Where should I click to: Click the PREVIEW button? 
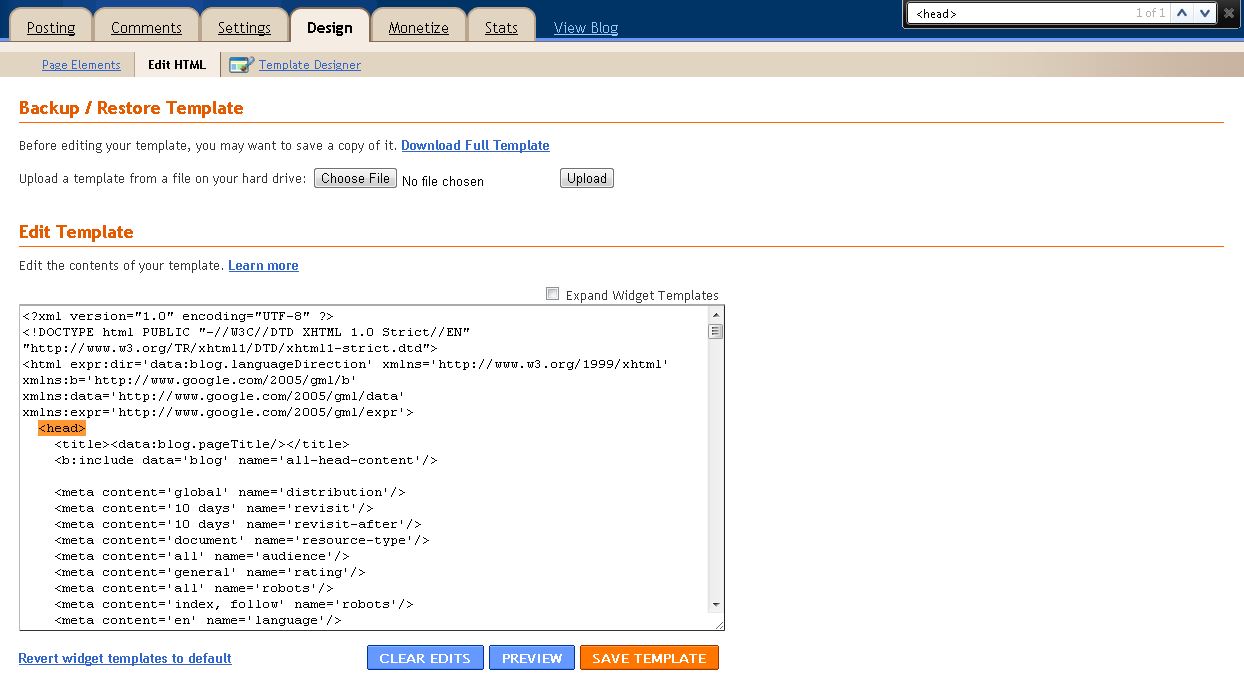[532, 658]
